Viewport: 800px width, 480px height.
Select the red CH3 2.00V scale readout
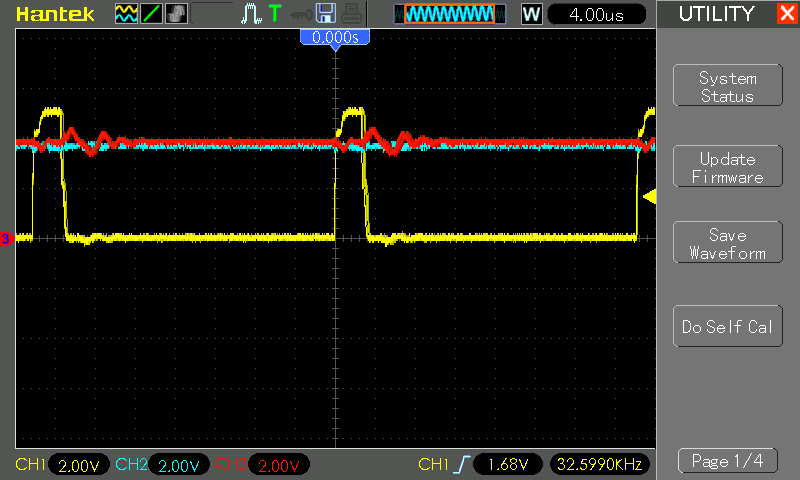pyautogui.click(x=278, y=465)
